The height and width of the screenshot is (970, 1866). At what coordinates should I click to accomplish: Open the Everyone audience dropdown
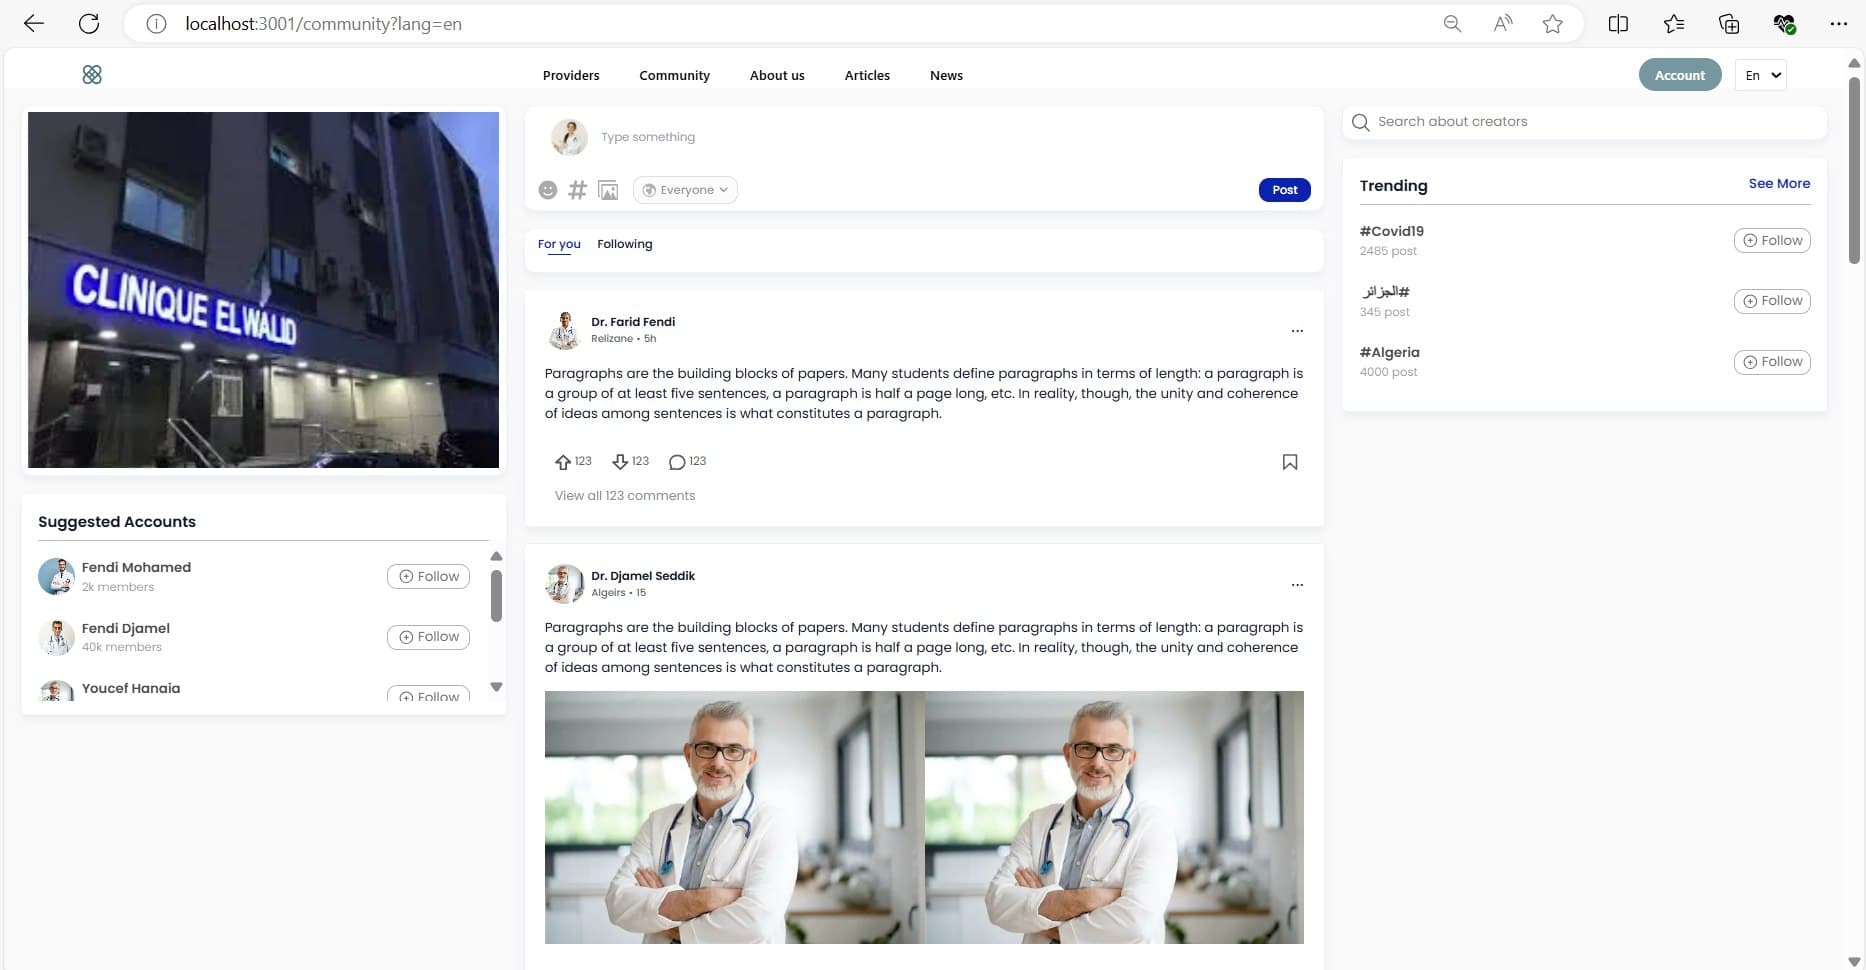pyautogui.click(x=685, y=190)
